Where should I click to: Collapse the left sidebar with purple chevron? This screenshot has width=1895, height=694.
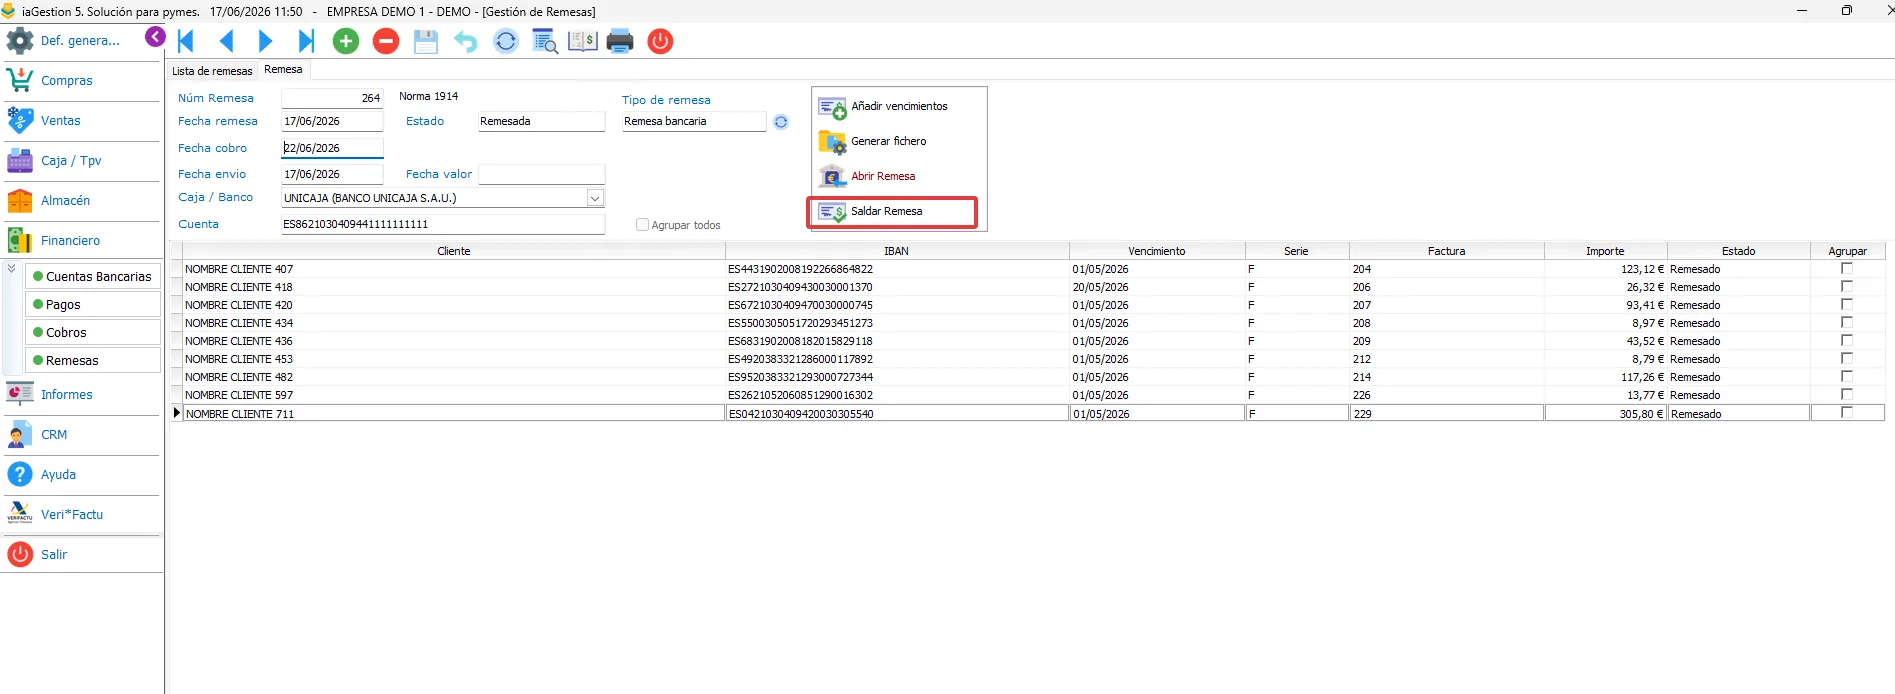(x=155, y=37)
